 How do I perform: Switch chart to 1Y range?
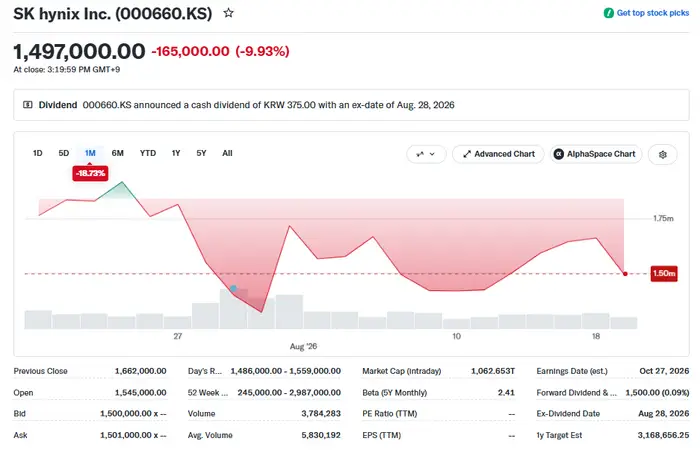pyautogui.click(x=176, y=153)
